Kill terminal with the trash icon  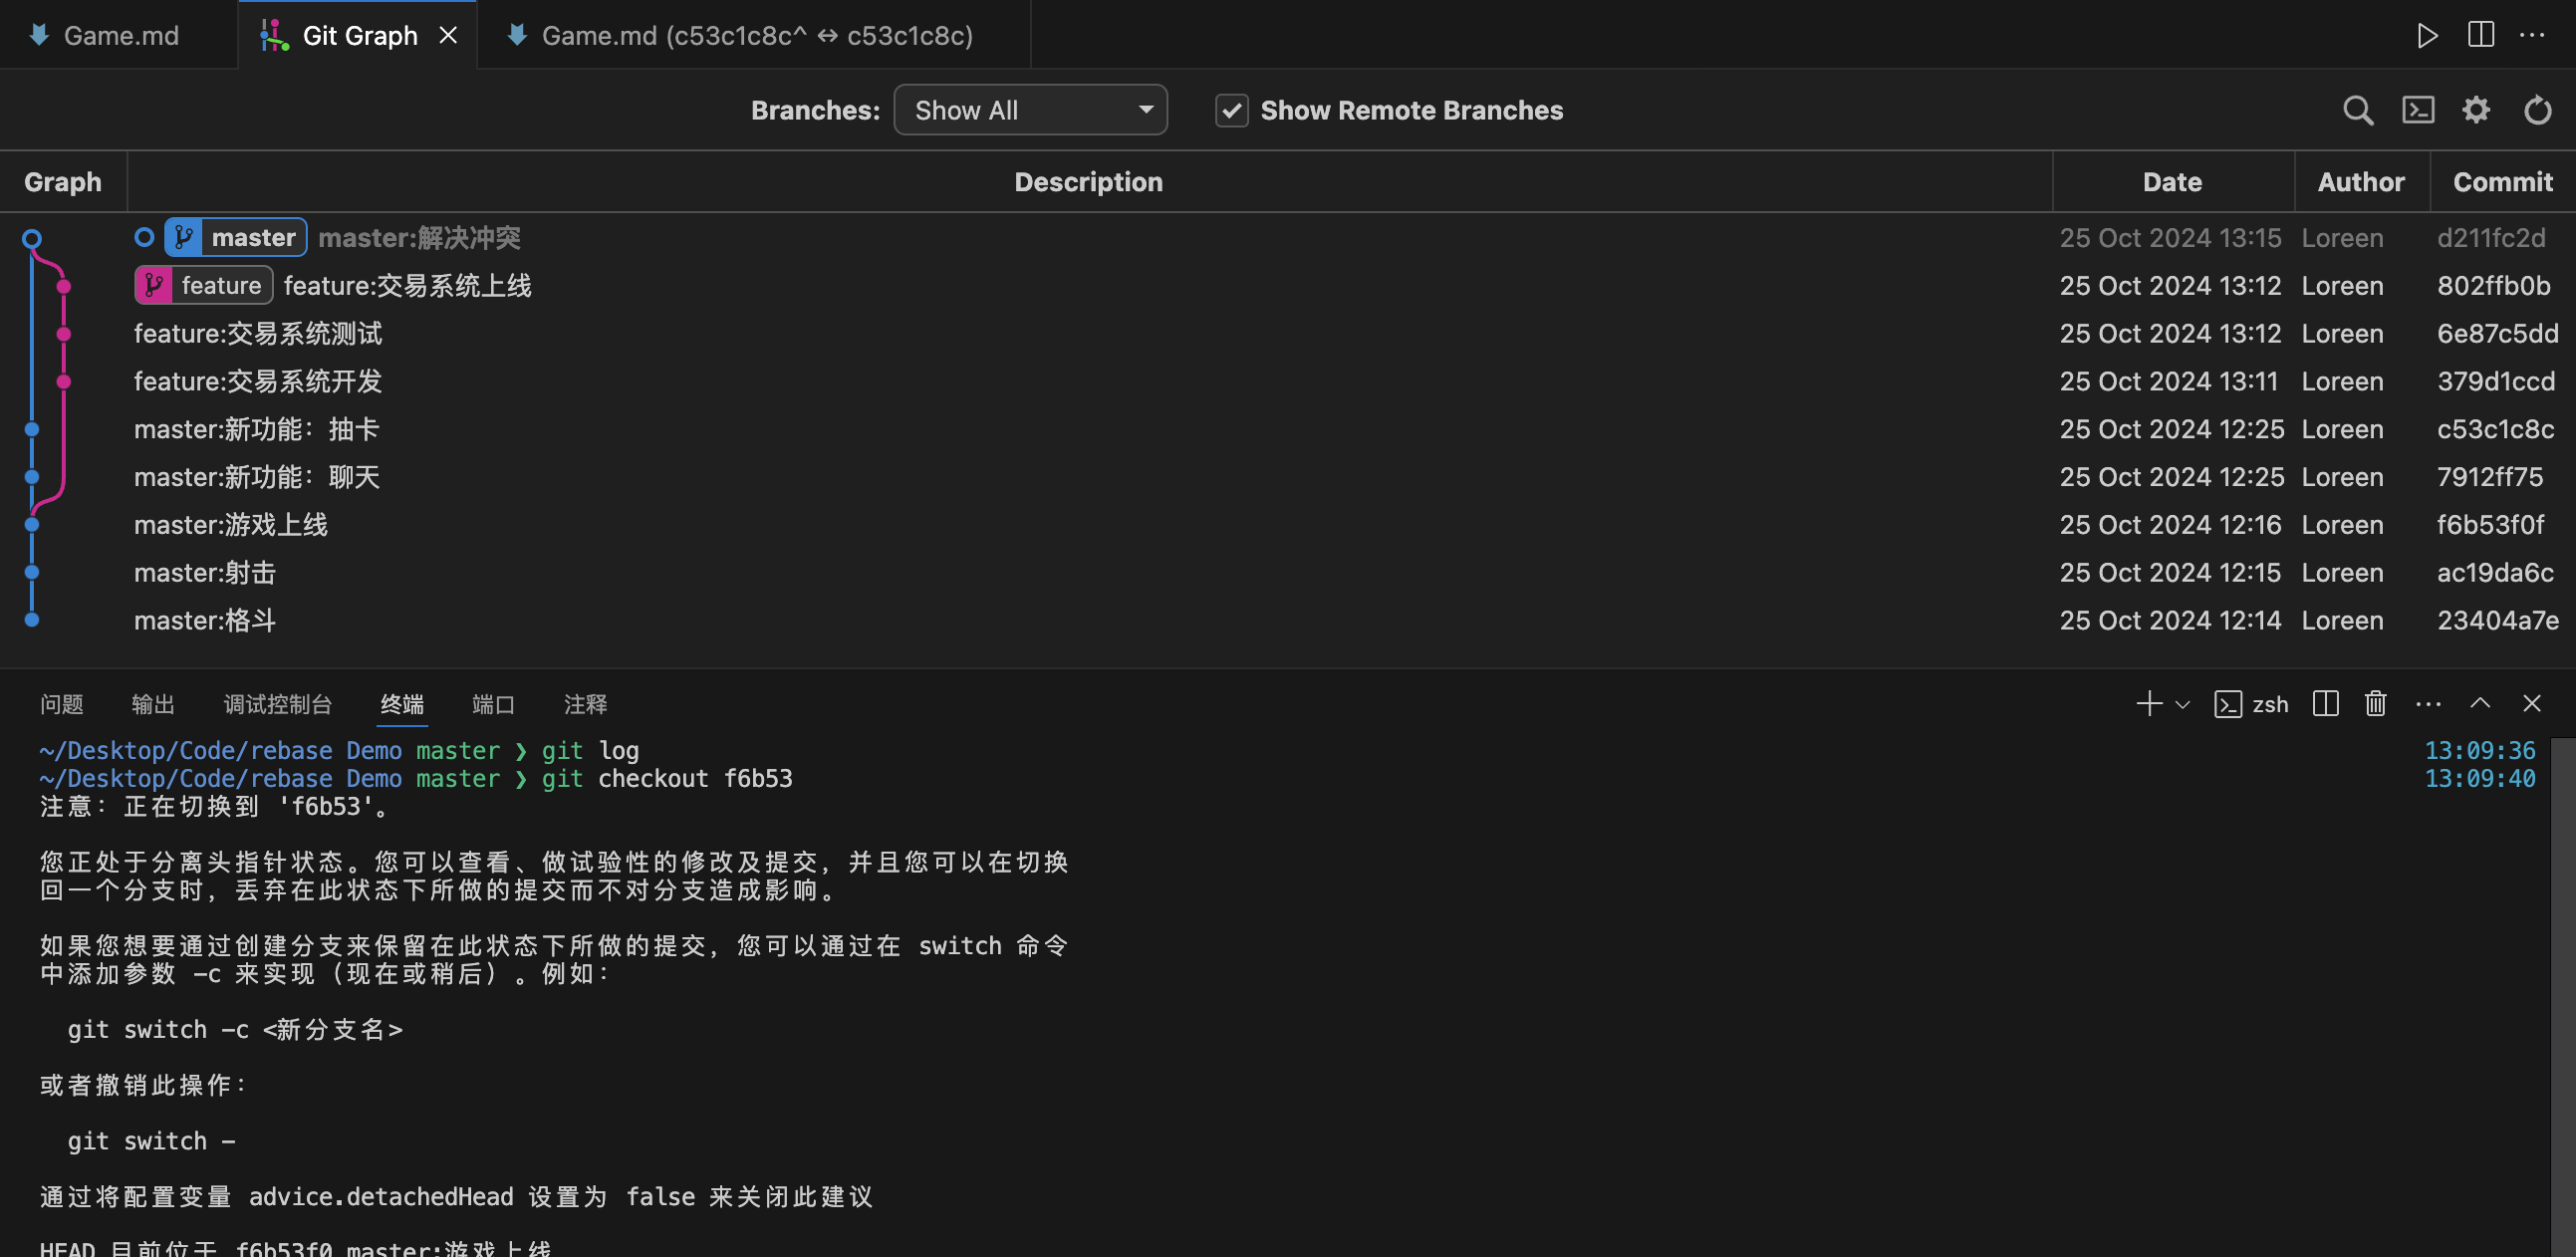2376,704
